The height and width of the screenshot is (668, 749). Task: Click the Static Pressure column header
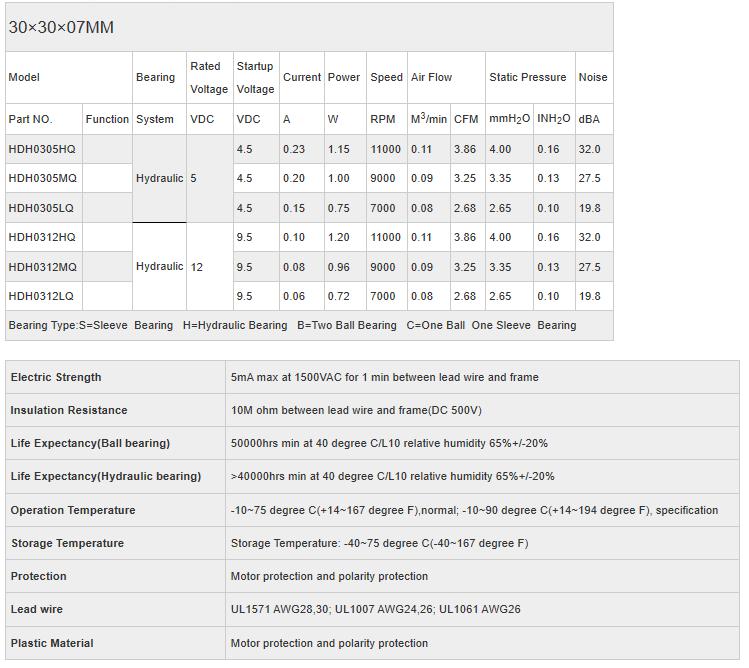pos(527,77)
